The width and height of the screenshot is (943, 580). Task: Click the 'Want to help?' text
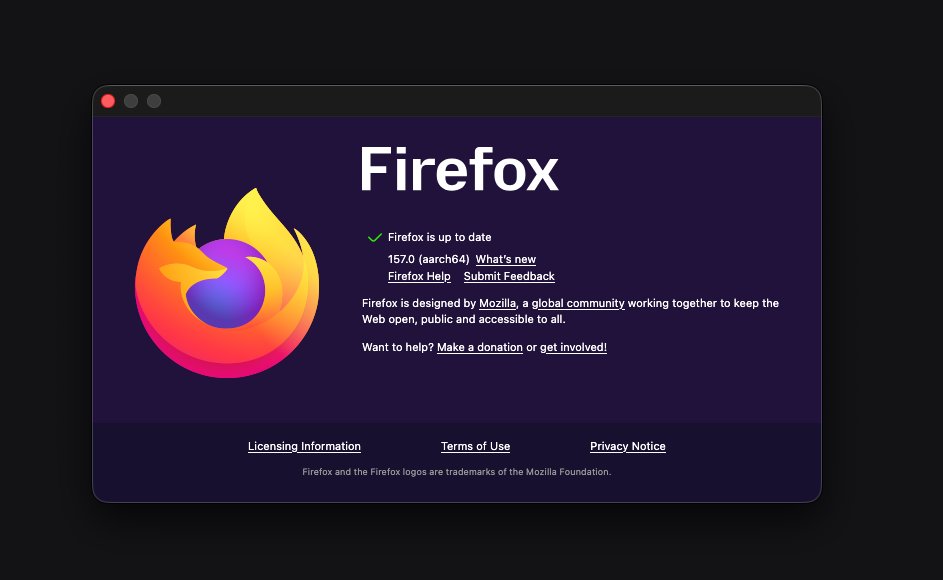coord(398,347)
